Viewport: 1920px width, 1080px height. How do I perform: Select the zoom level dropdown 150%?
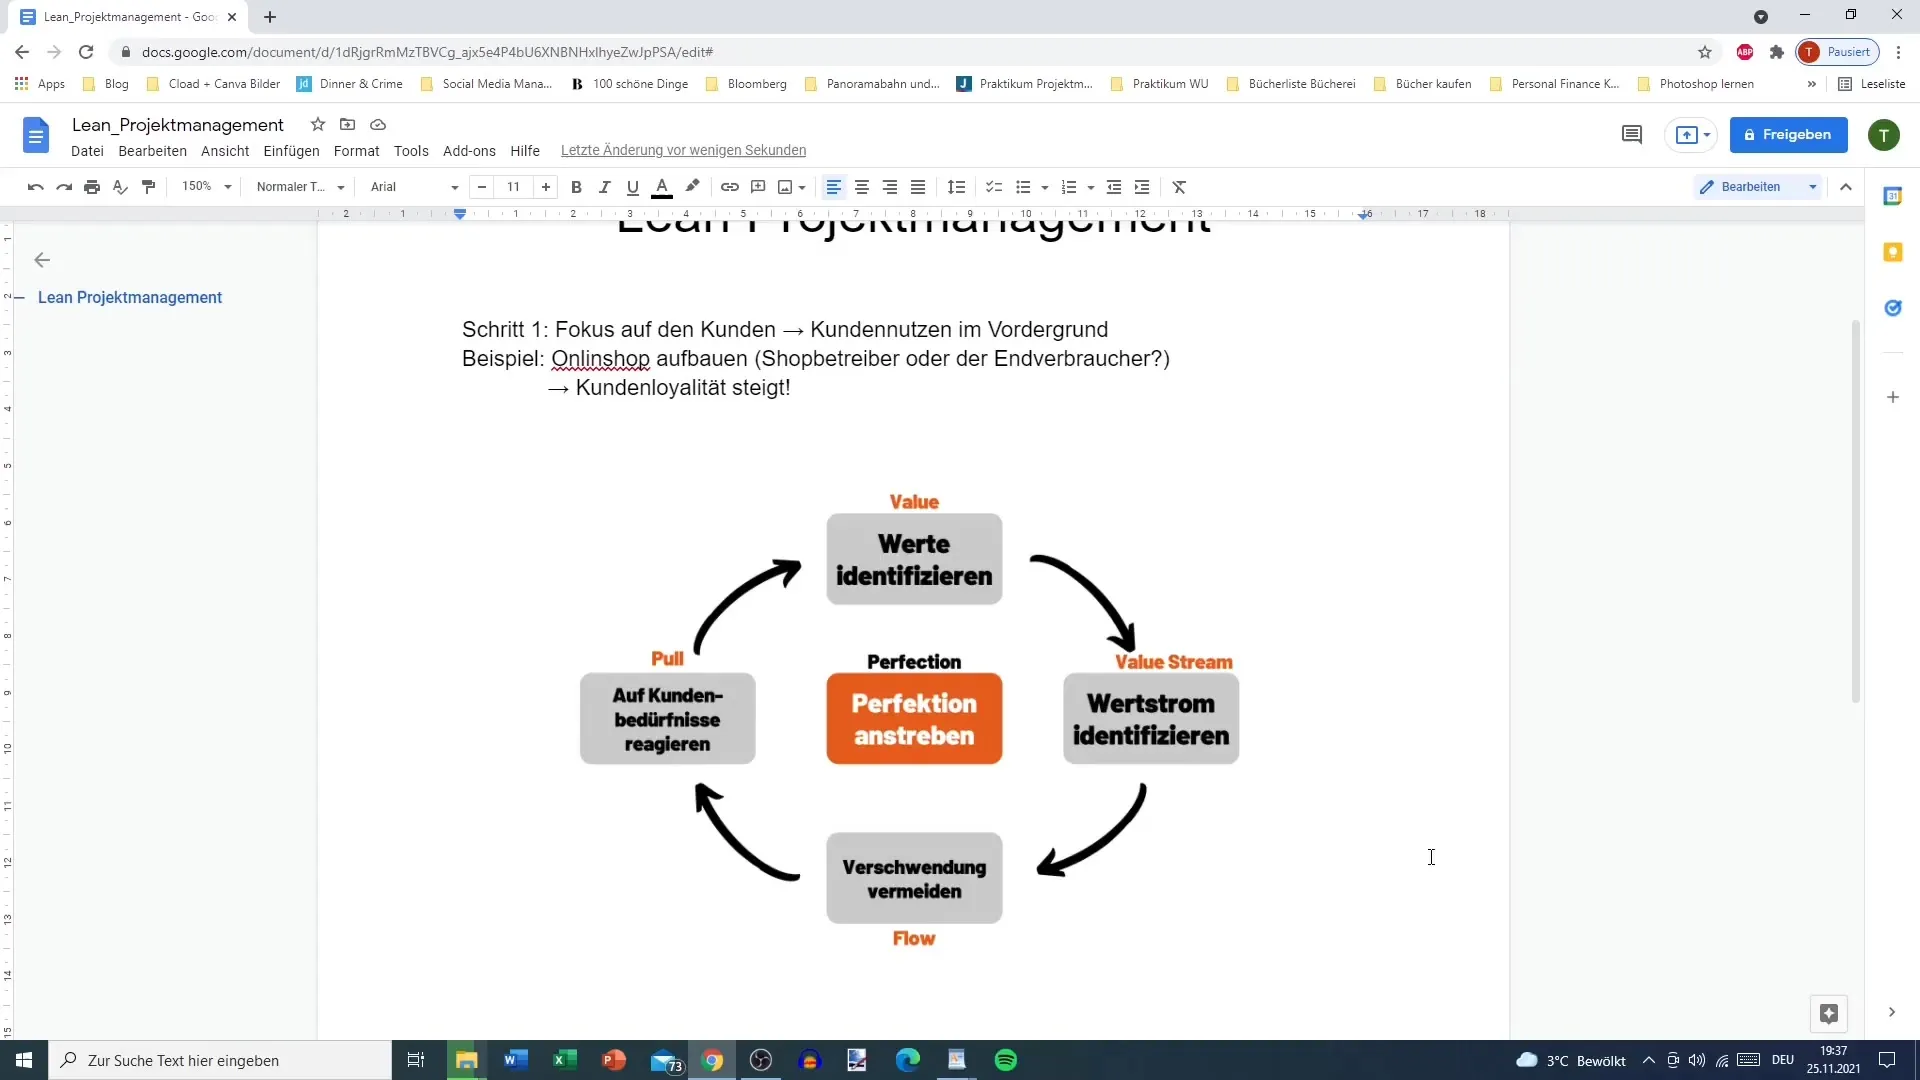coord(206,186)
